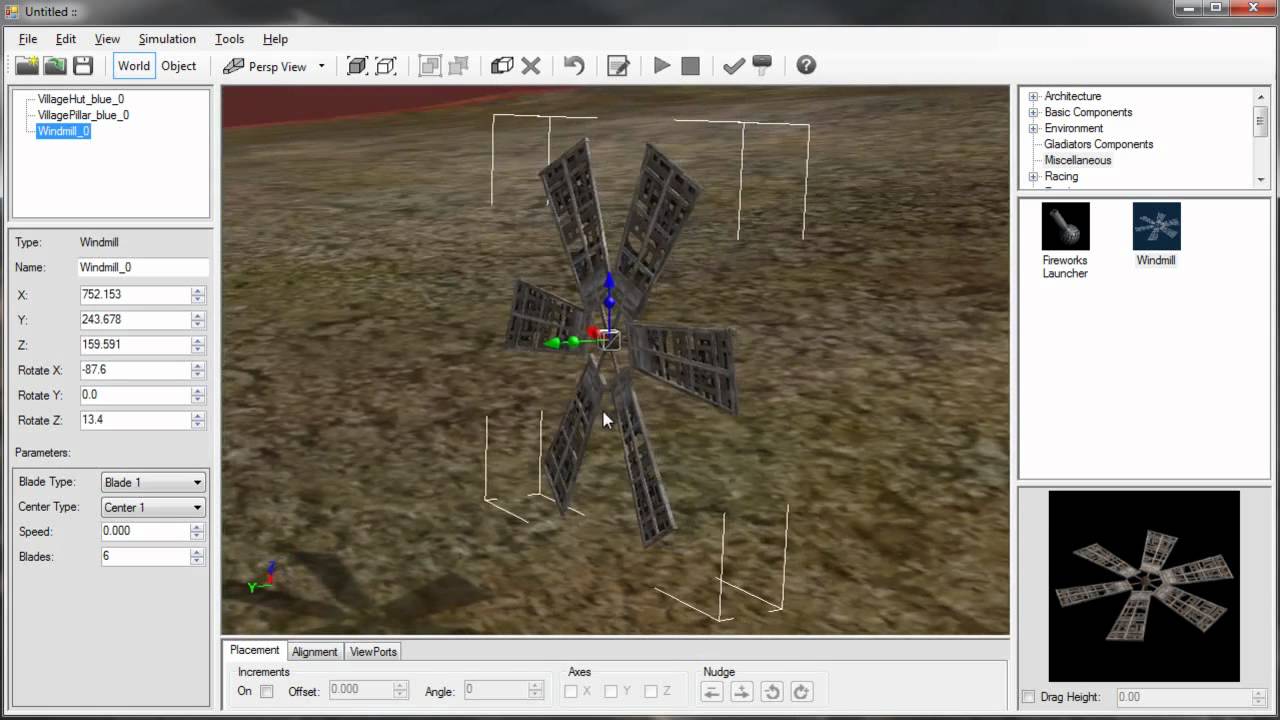Screen dimensions: 1280x720
Task: Click the Open file toolbar icon
Action: point(55,66)
